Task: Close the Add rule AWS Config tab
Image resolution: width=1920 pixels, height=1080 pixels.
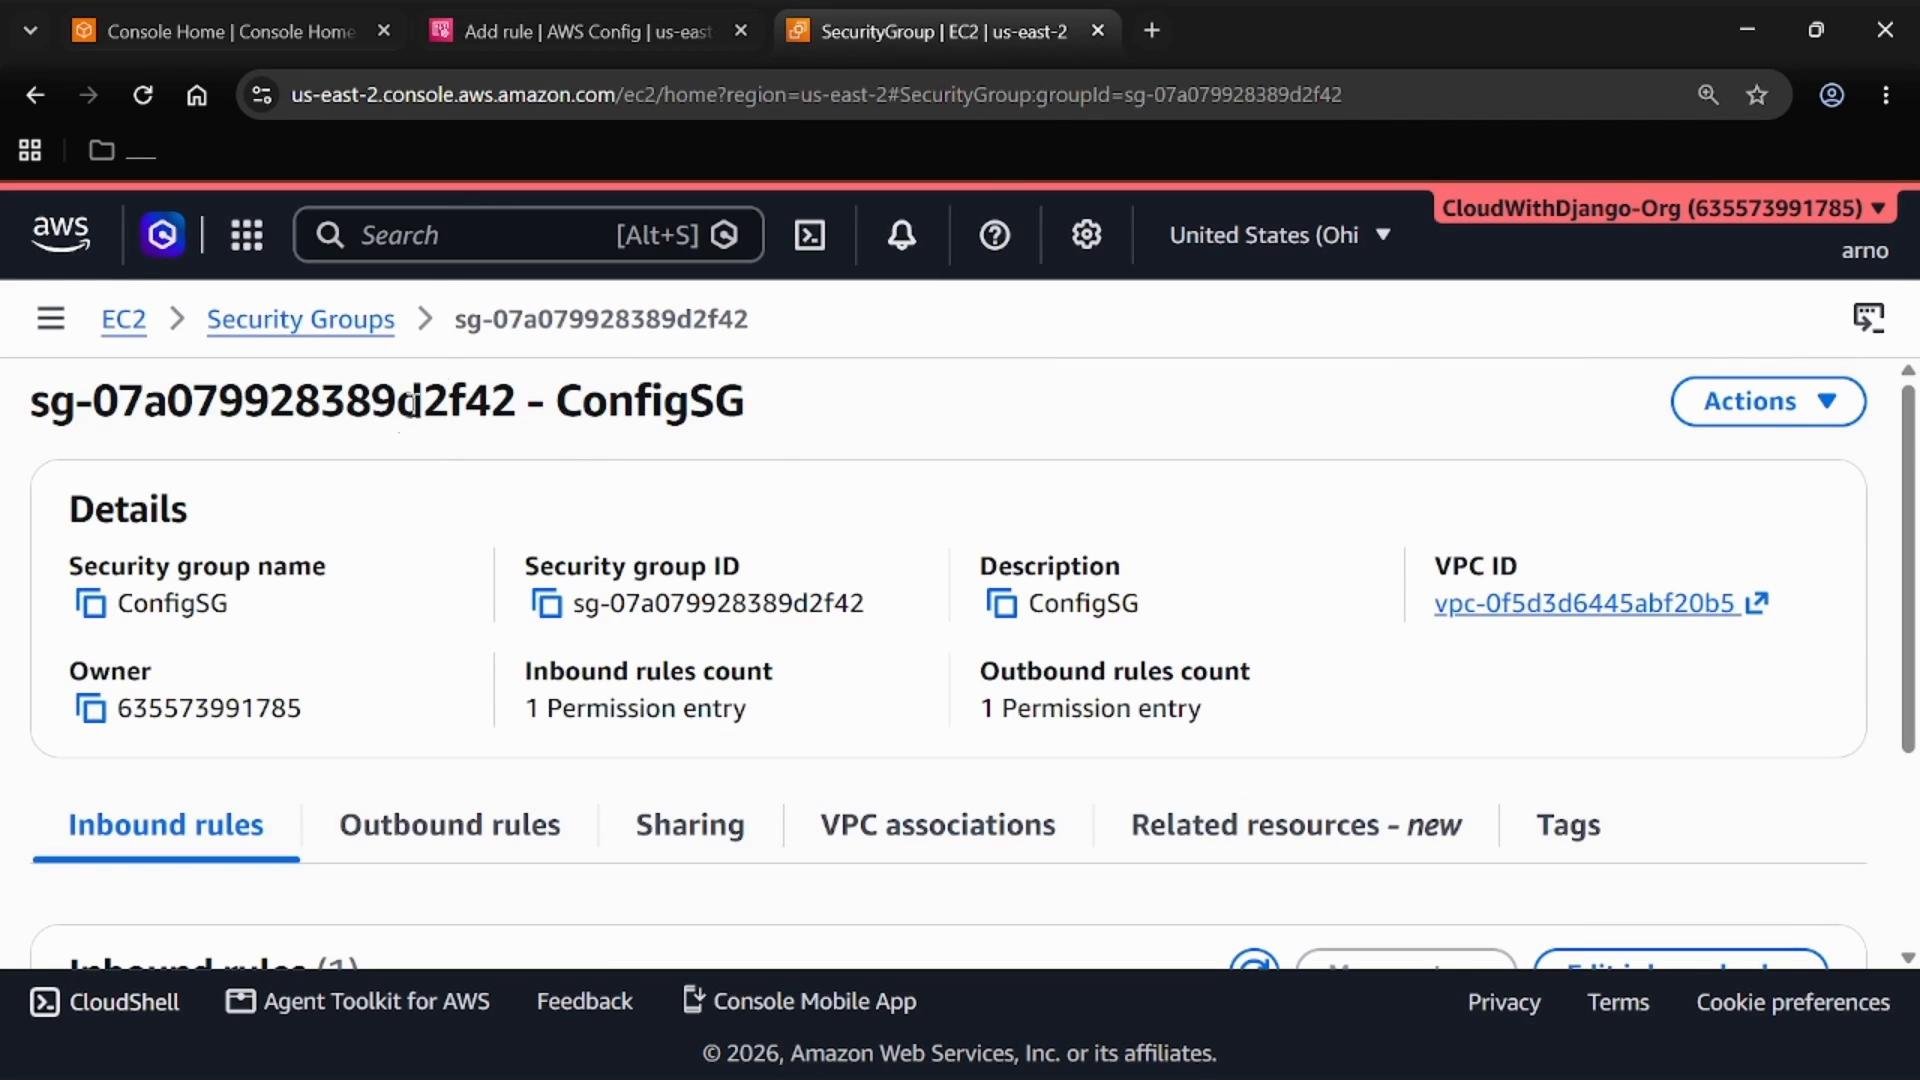Action: coord(741,31)
